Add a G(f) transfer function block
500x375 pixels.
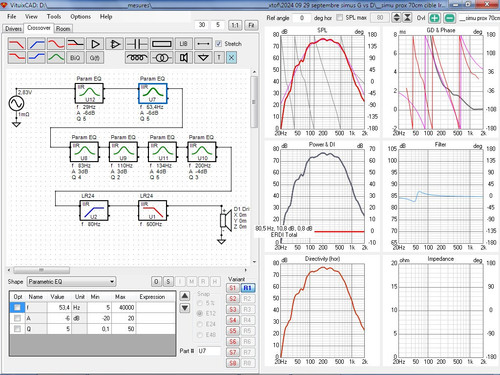[x=95, y=58]
